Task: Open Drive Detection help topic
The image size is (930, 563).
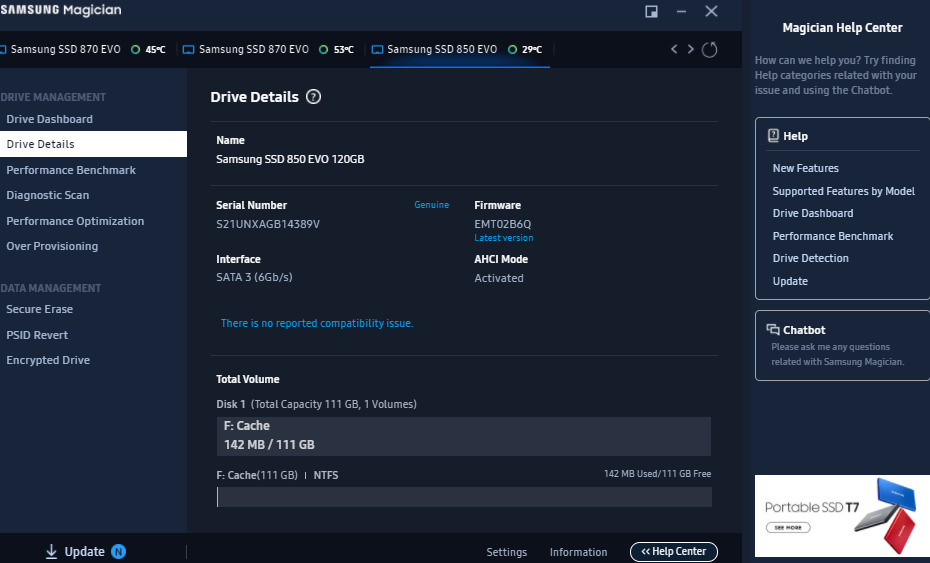Action: 810,259
